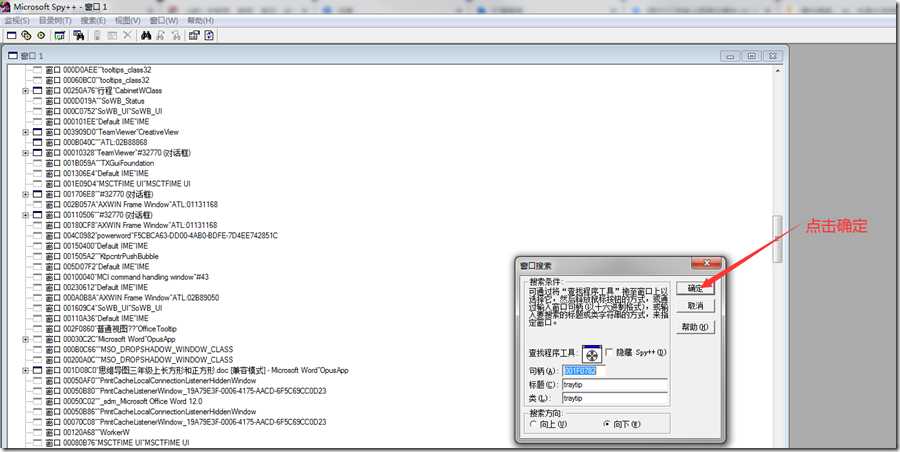Open the 监视(S) menu
This screenshot has height=452, width=900.
tap(17, 21)
